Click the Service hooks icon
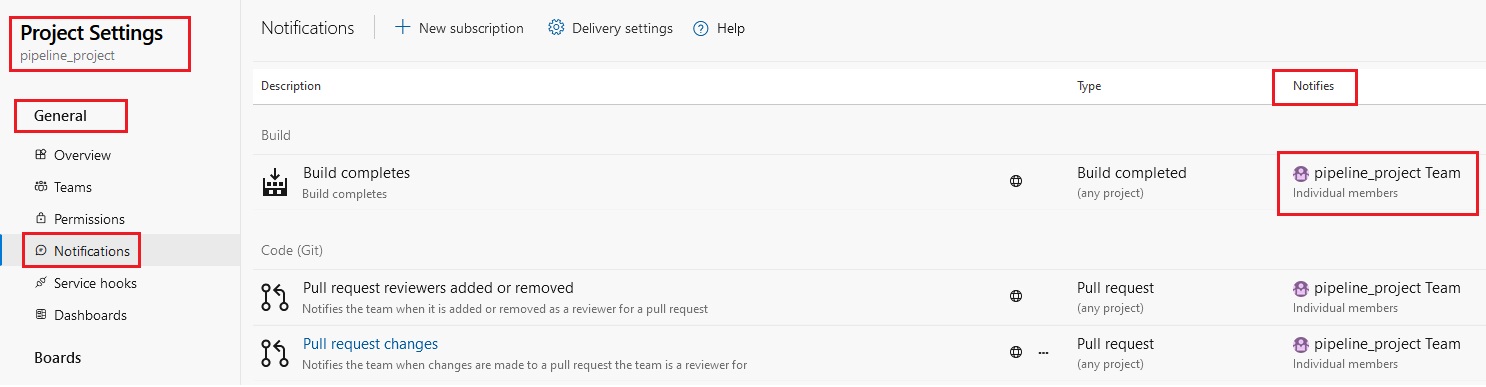Screen dimensions: 1486x387 point(41,283)
